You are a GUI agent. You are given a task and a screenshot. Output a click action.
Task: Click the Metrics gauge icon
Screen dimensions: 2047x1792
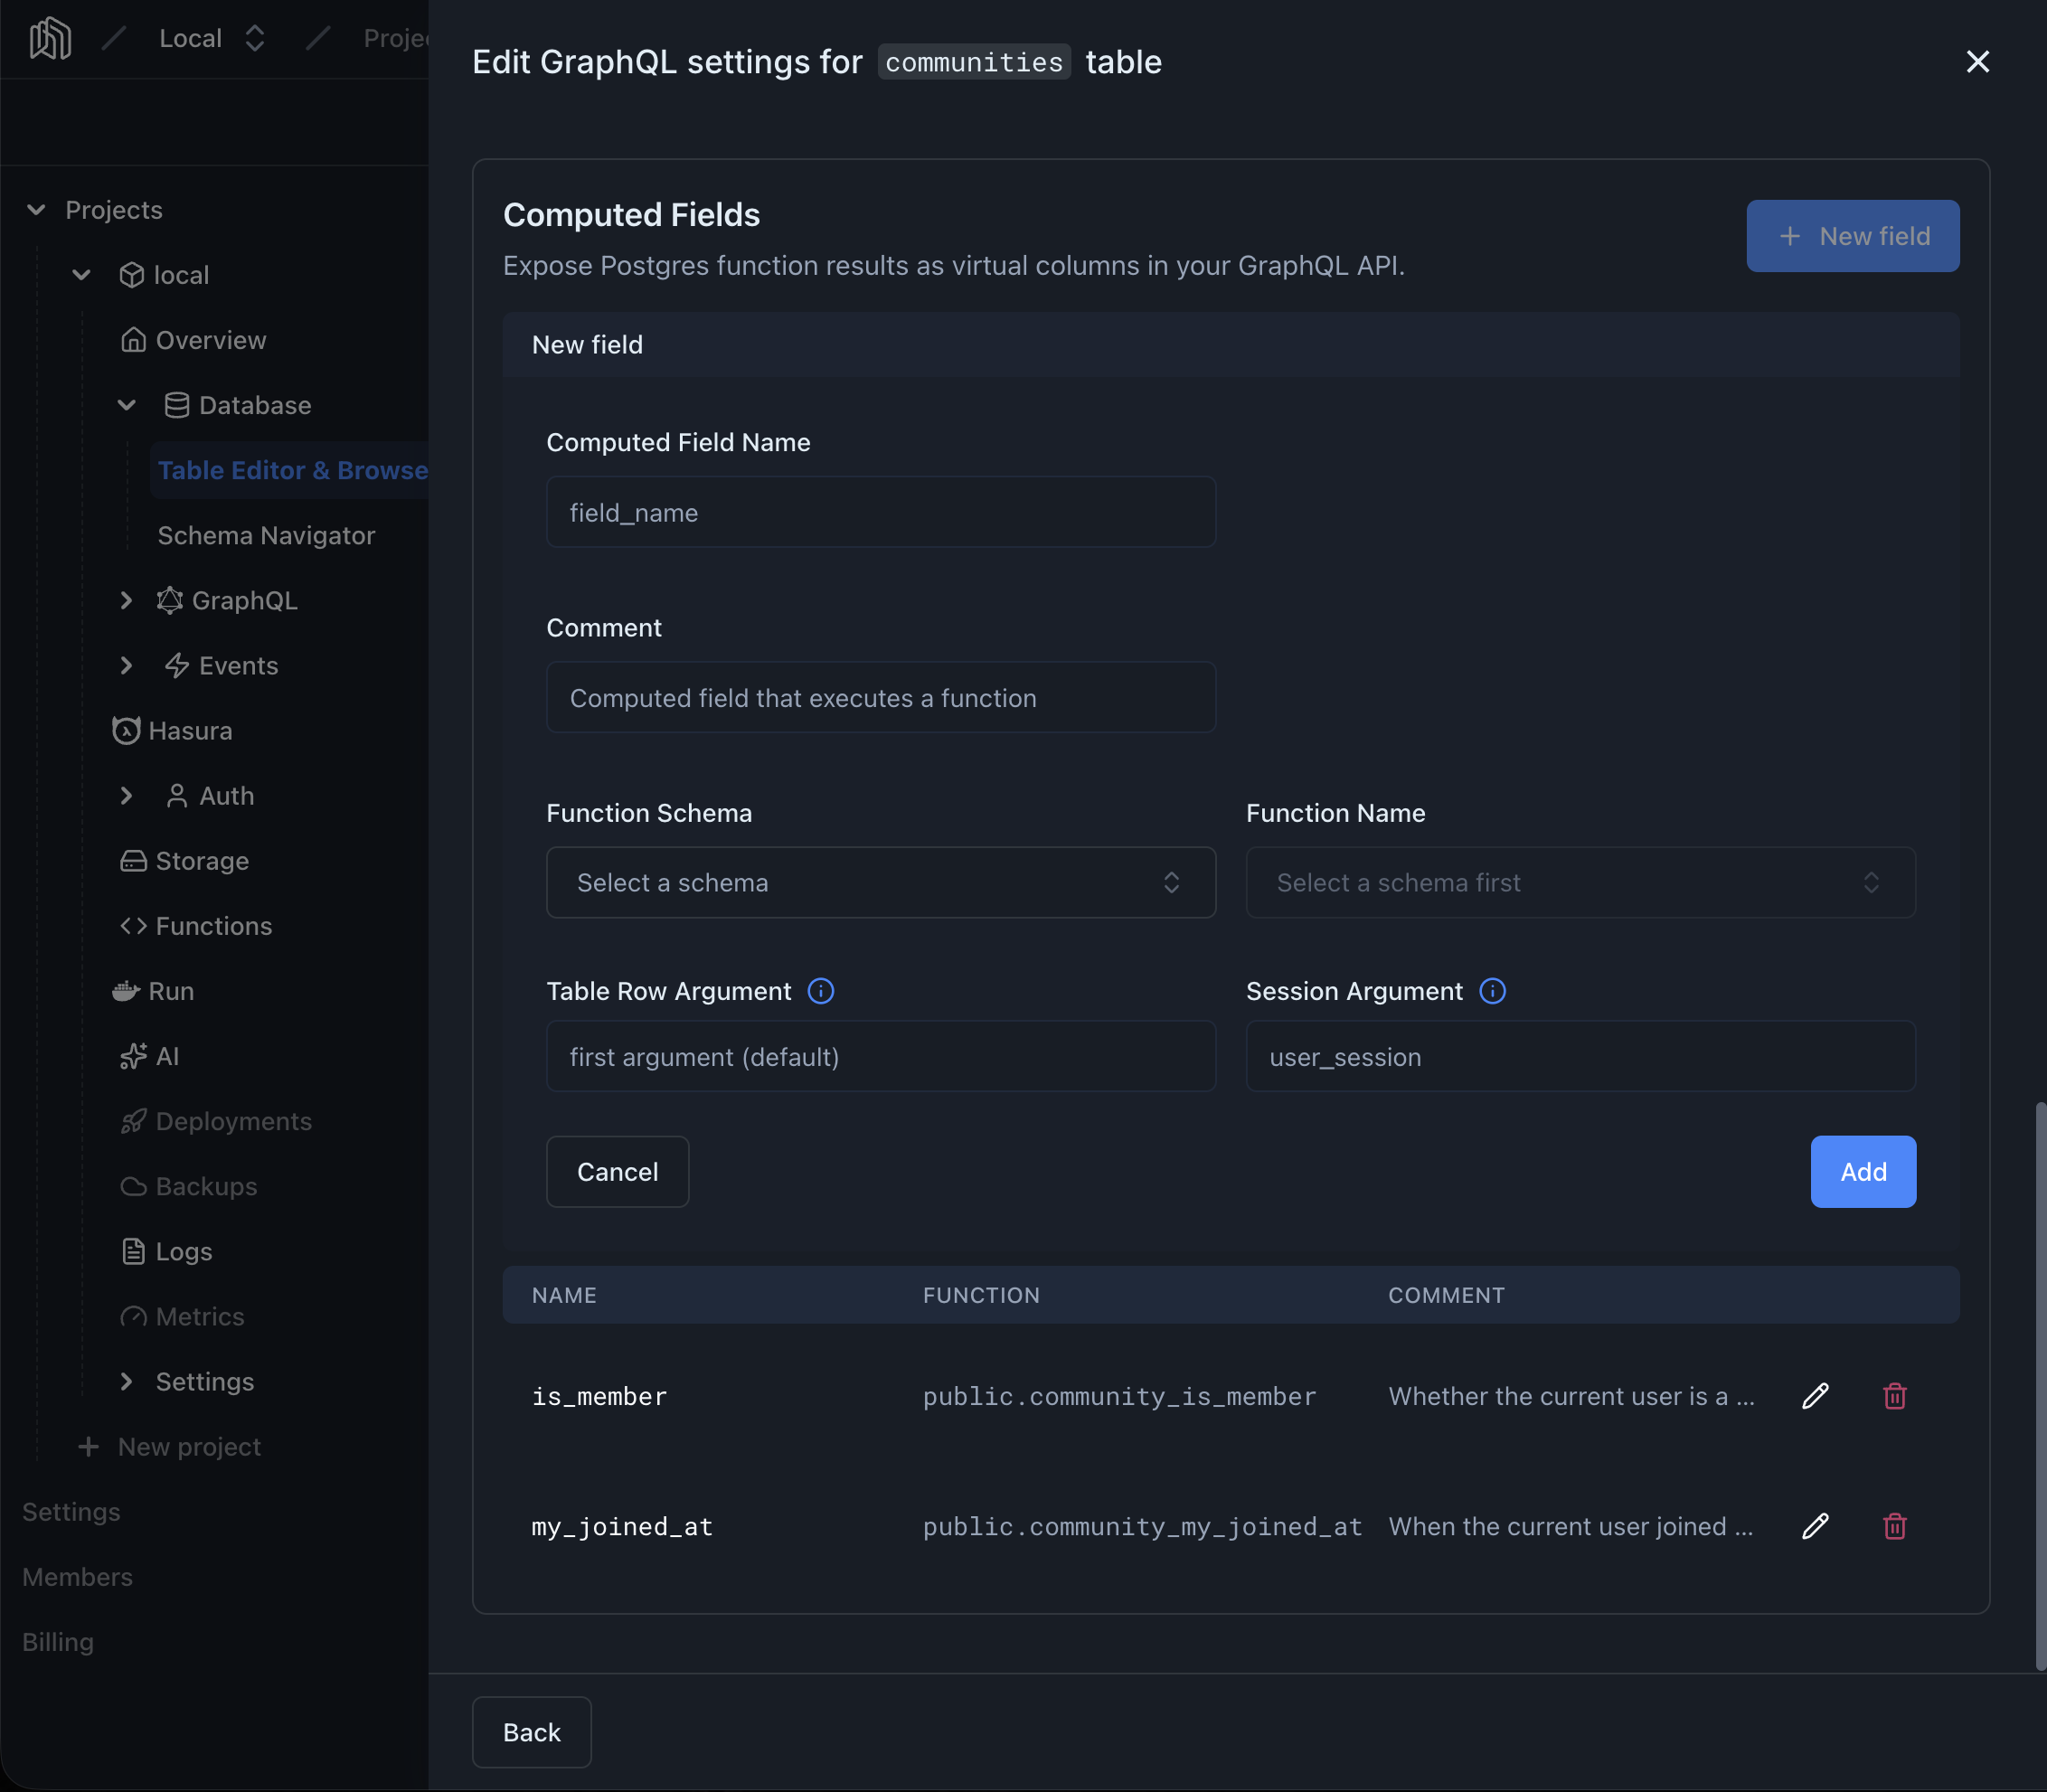pos(133,1316)
